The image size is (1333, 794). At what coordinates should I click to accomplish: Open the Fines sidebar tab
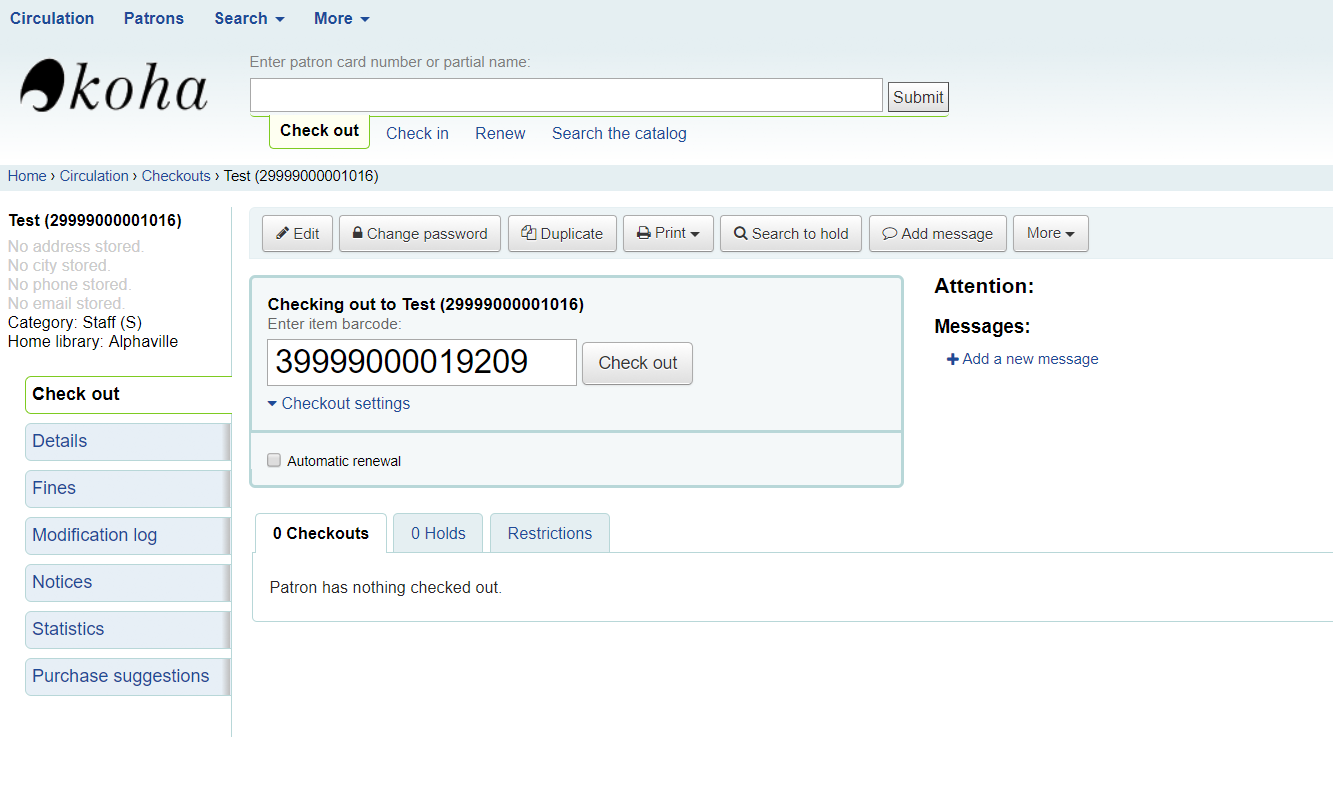click(x=127, y=488)
